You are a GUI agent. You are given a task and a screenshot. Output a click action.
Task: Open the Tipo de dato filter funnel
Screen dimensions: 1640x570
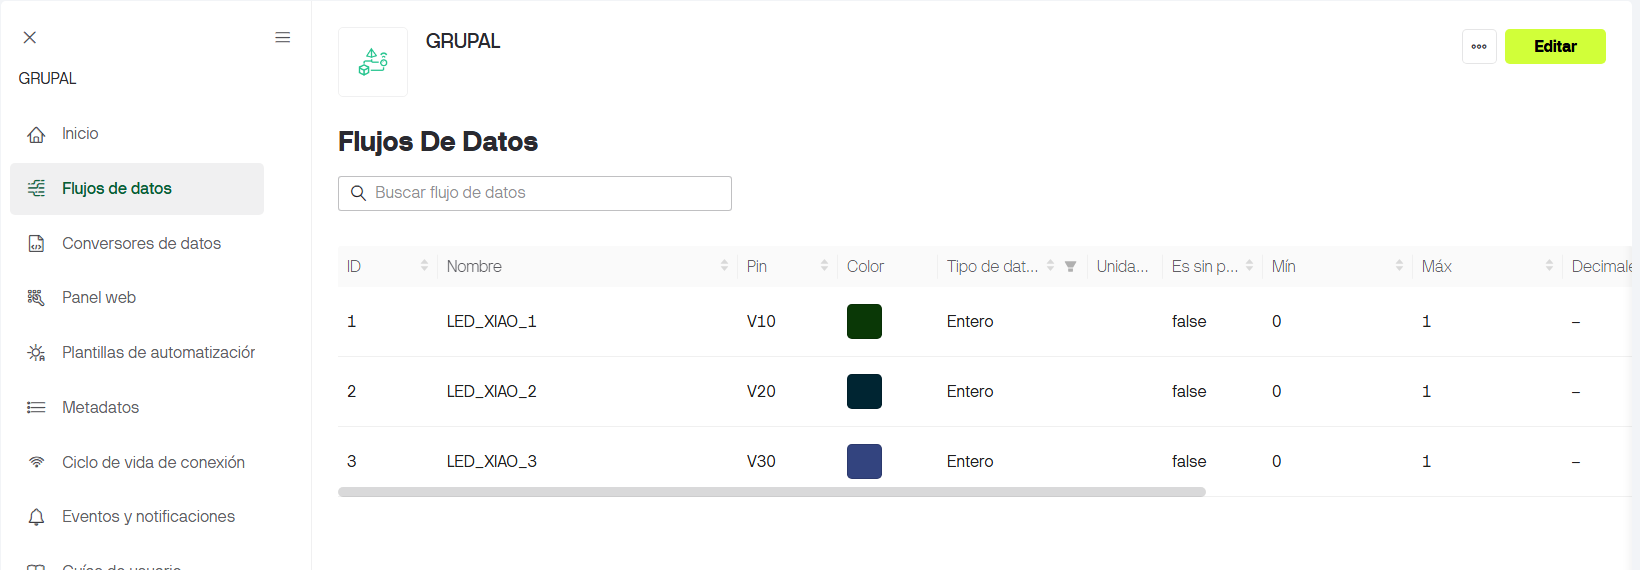click(1070, 266)
